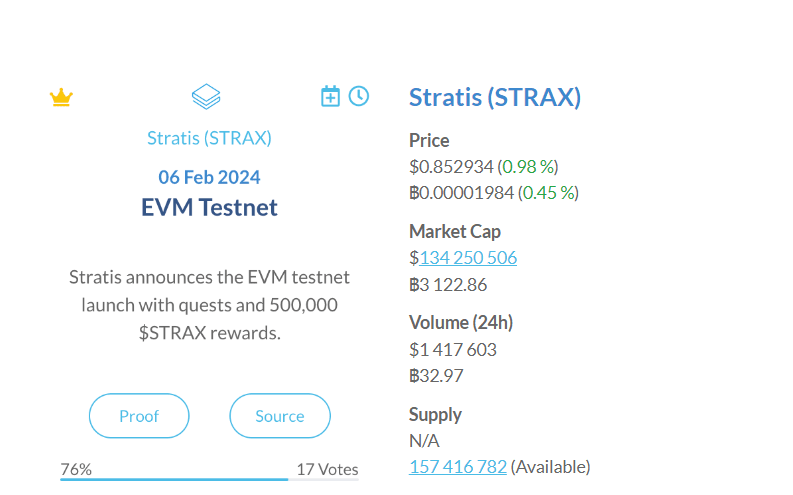Click the clock reminder icon
Screen dimensions: 793x495
click(359, 96)
